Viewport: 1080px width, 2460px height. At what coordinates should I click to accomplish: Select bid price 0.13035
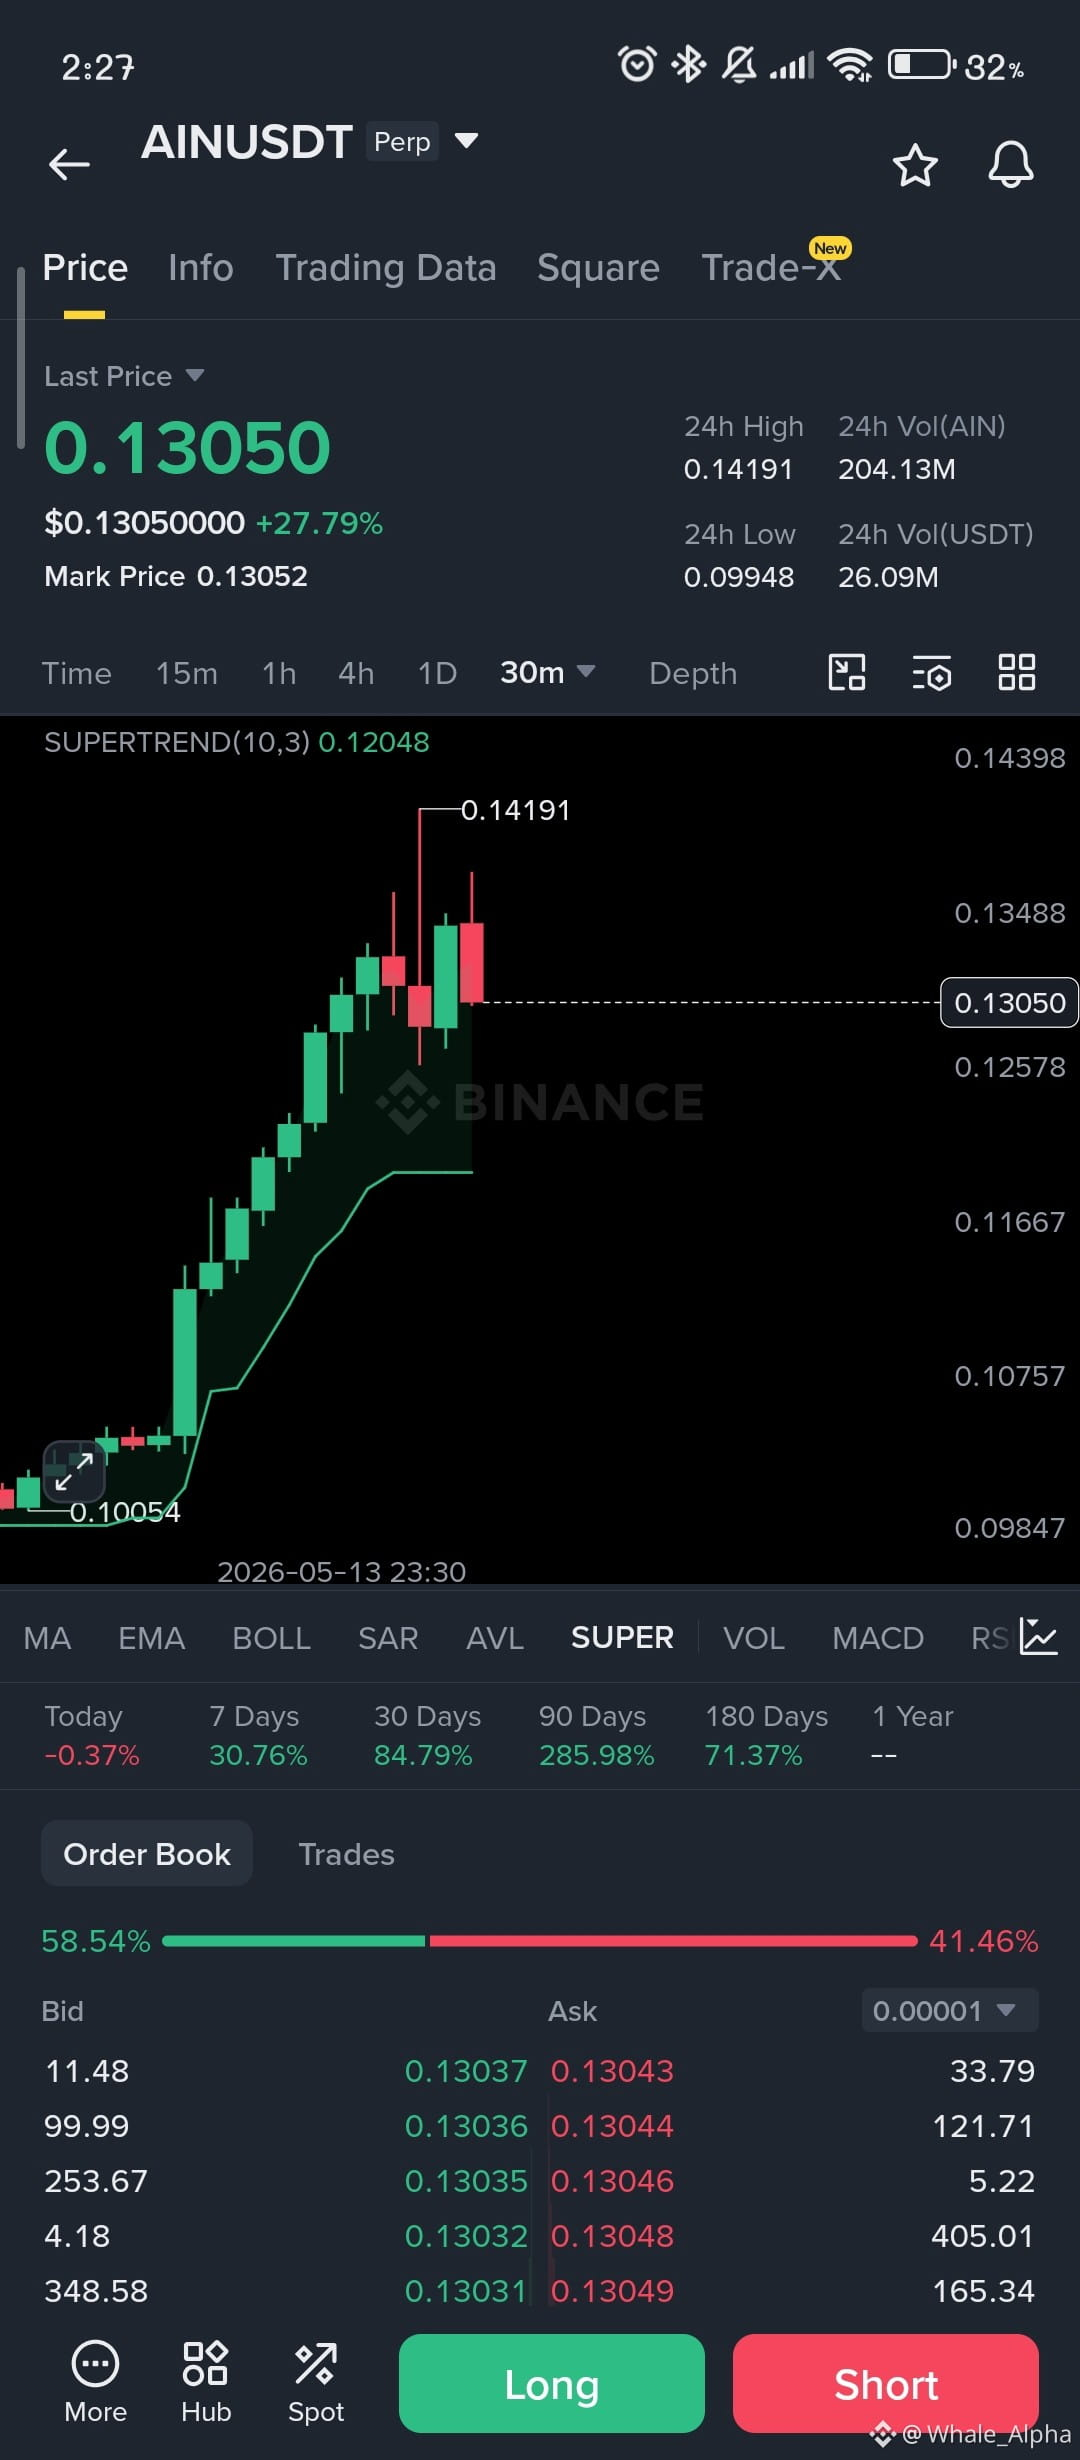point(465,2181)
